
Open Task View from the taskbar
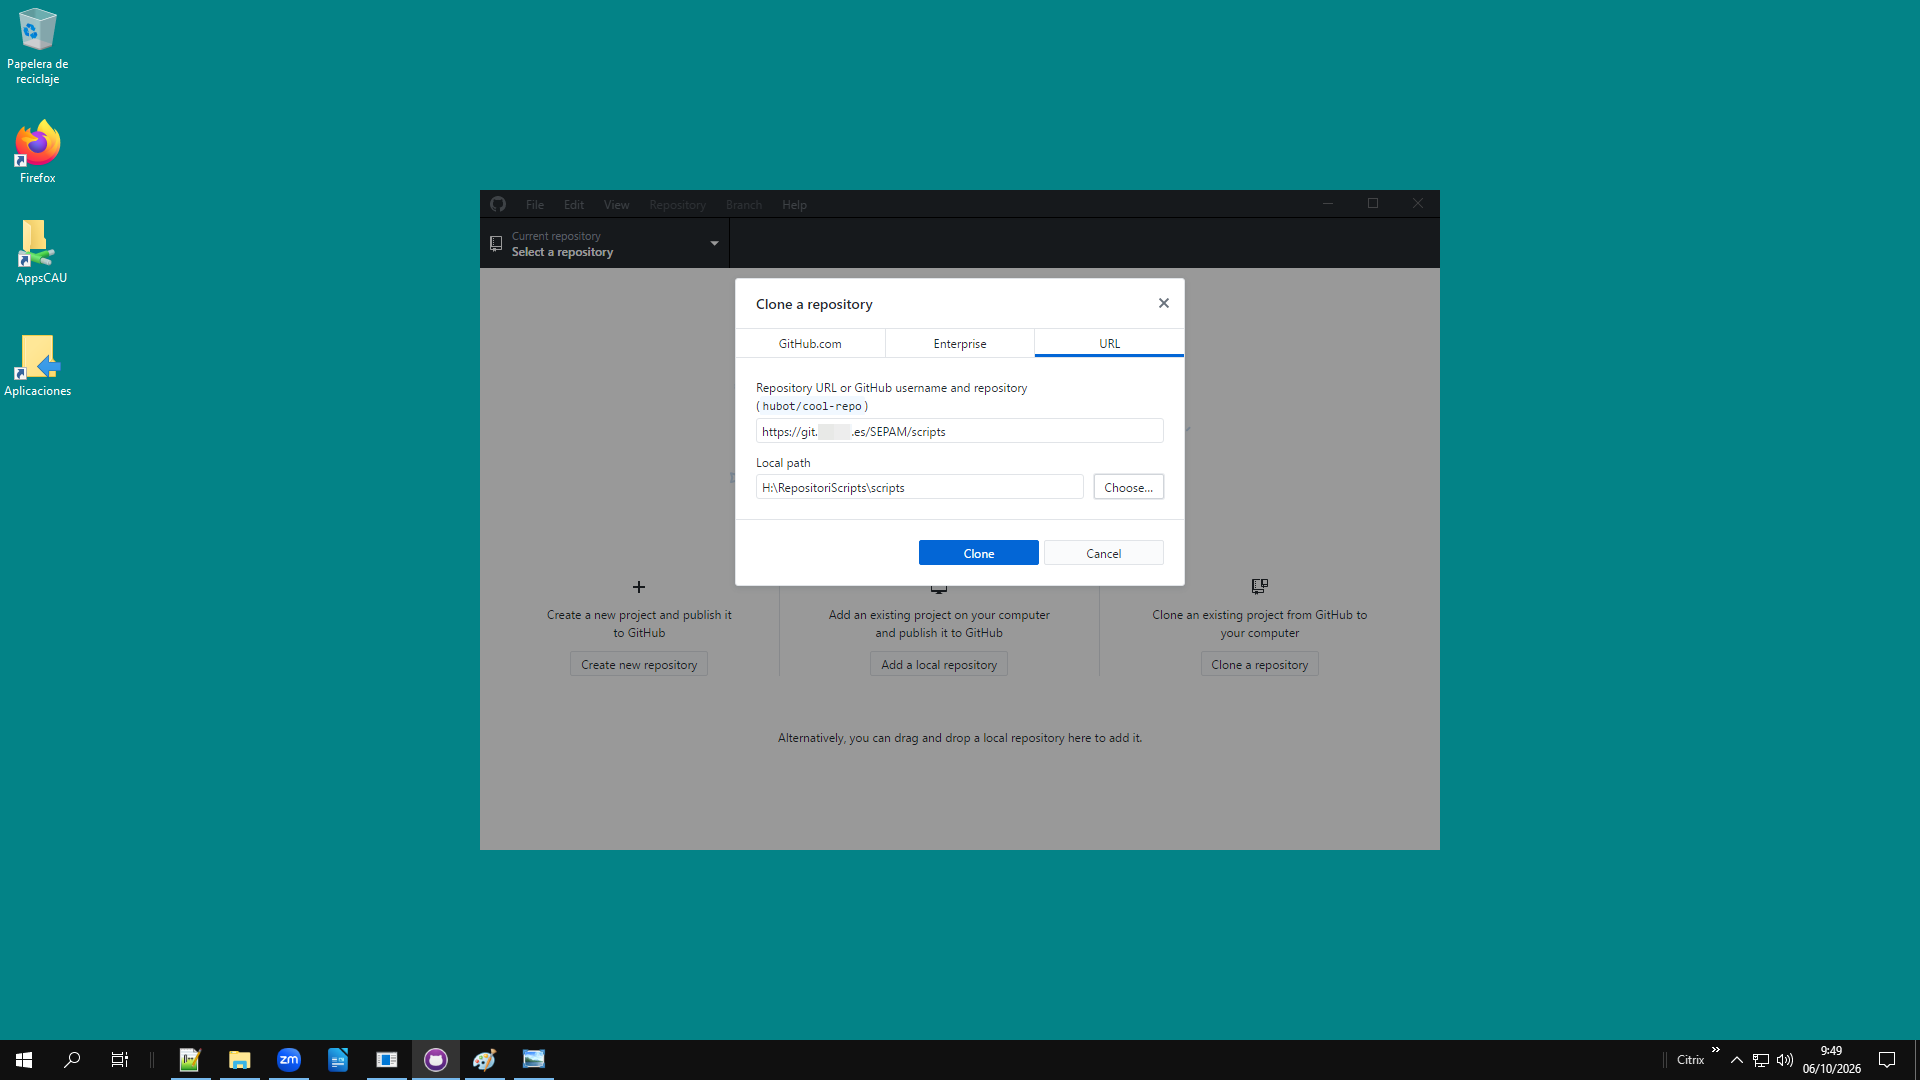point(119,1059)
